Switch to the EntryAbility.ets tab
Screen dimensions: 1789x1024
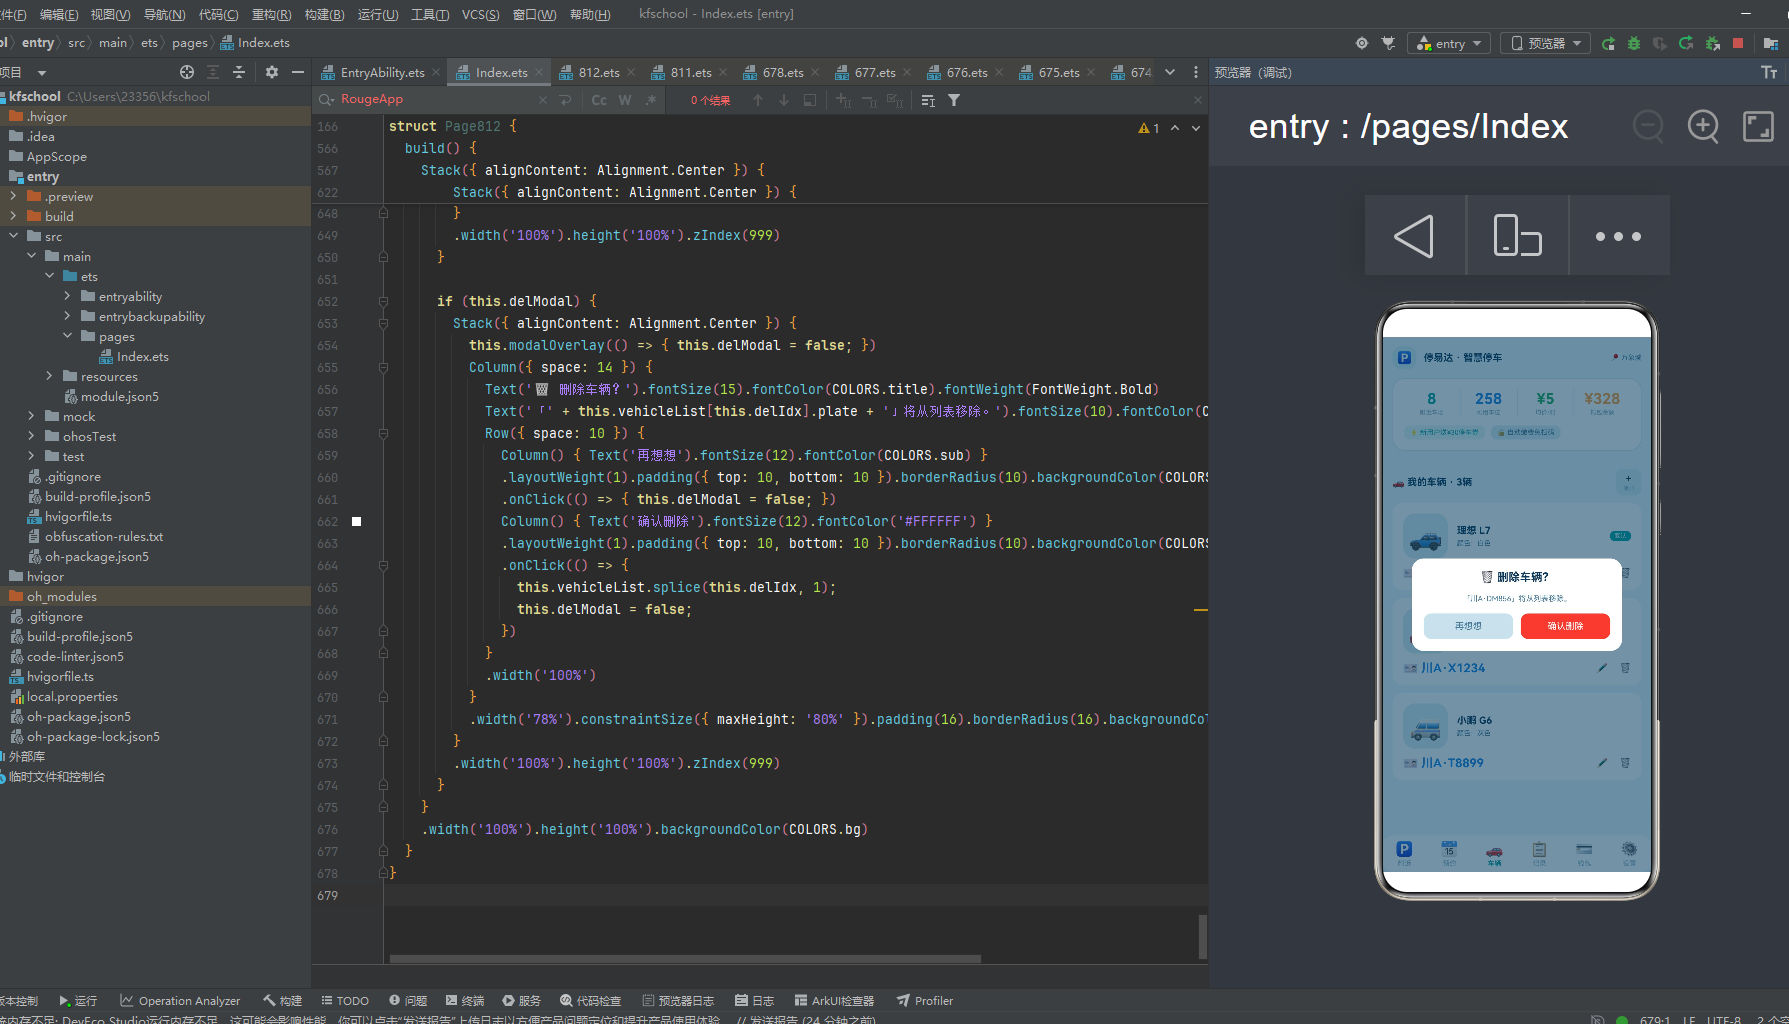(382, 72)
